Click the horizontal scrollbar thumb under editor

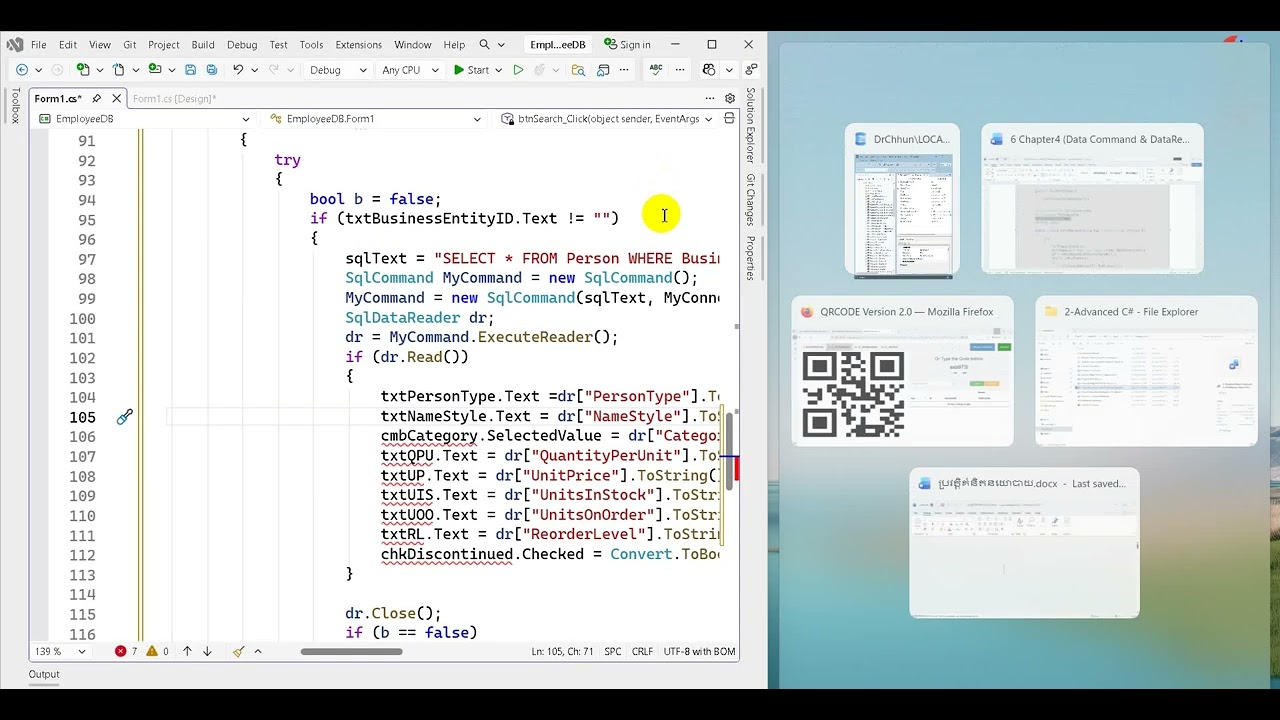coord(351,651)
